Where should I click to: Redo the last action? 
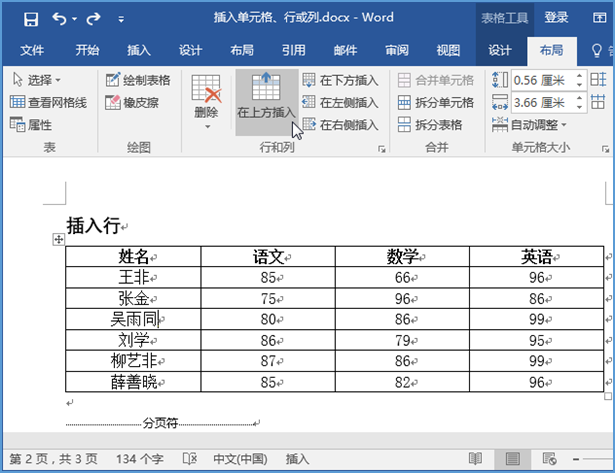(x=93, y=18)
